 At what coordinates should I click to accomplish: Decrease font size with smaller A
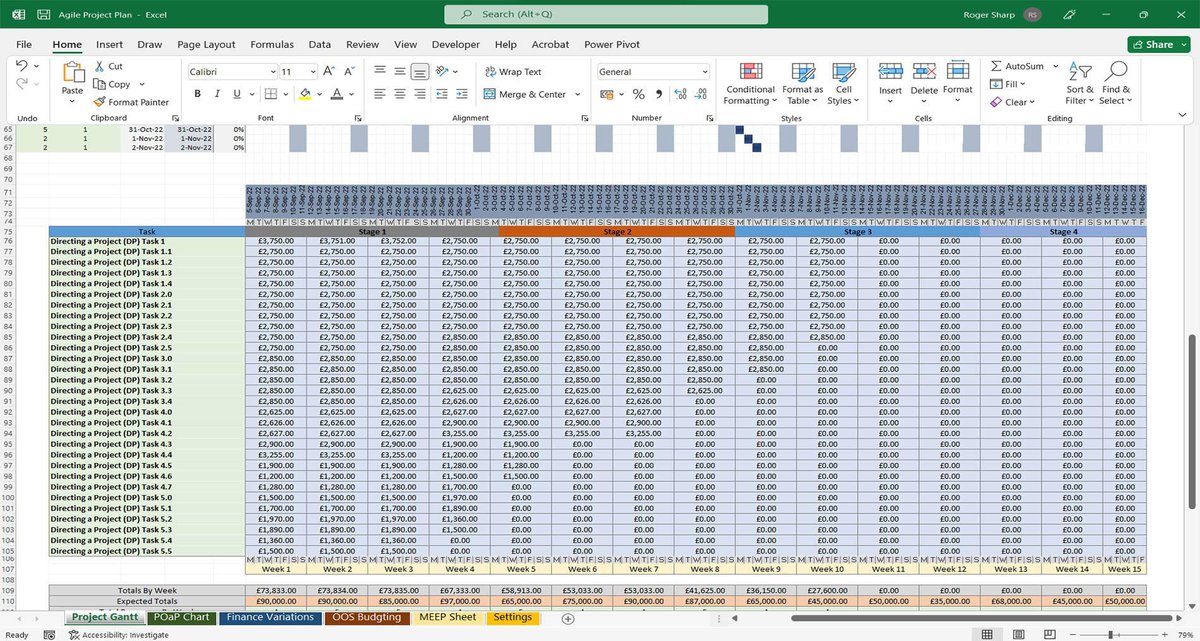click(348, 72)
